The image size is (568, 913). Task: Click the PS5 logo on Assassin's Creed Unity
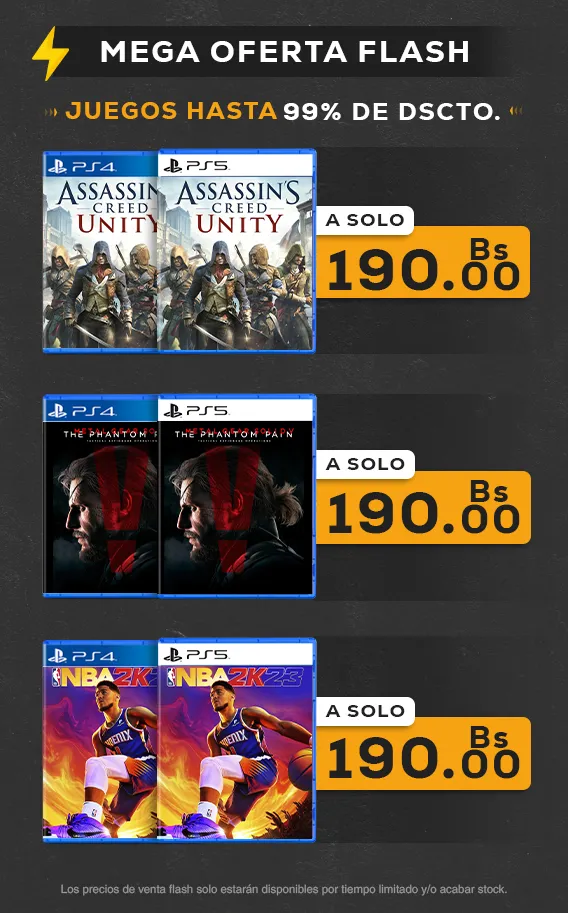coord(196,166)
